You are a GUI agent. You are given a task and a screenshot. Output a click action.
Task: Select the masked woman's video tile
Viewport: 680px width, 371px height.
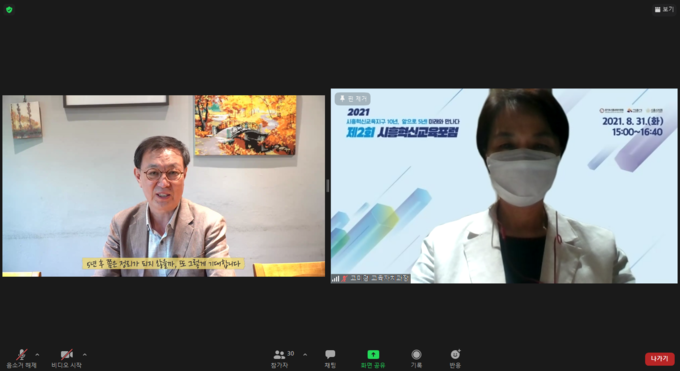[x=504, y=186]
